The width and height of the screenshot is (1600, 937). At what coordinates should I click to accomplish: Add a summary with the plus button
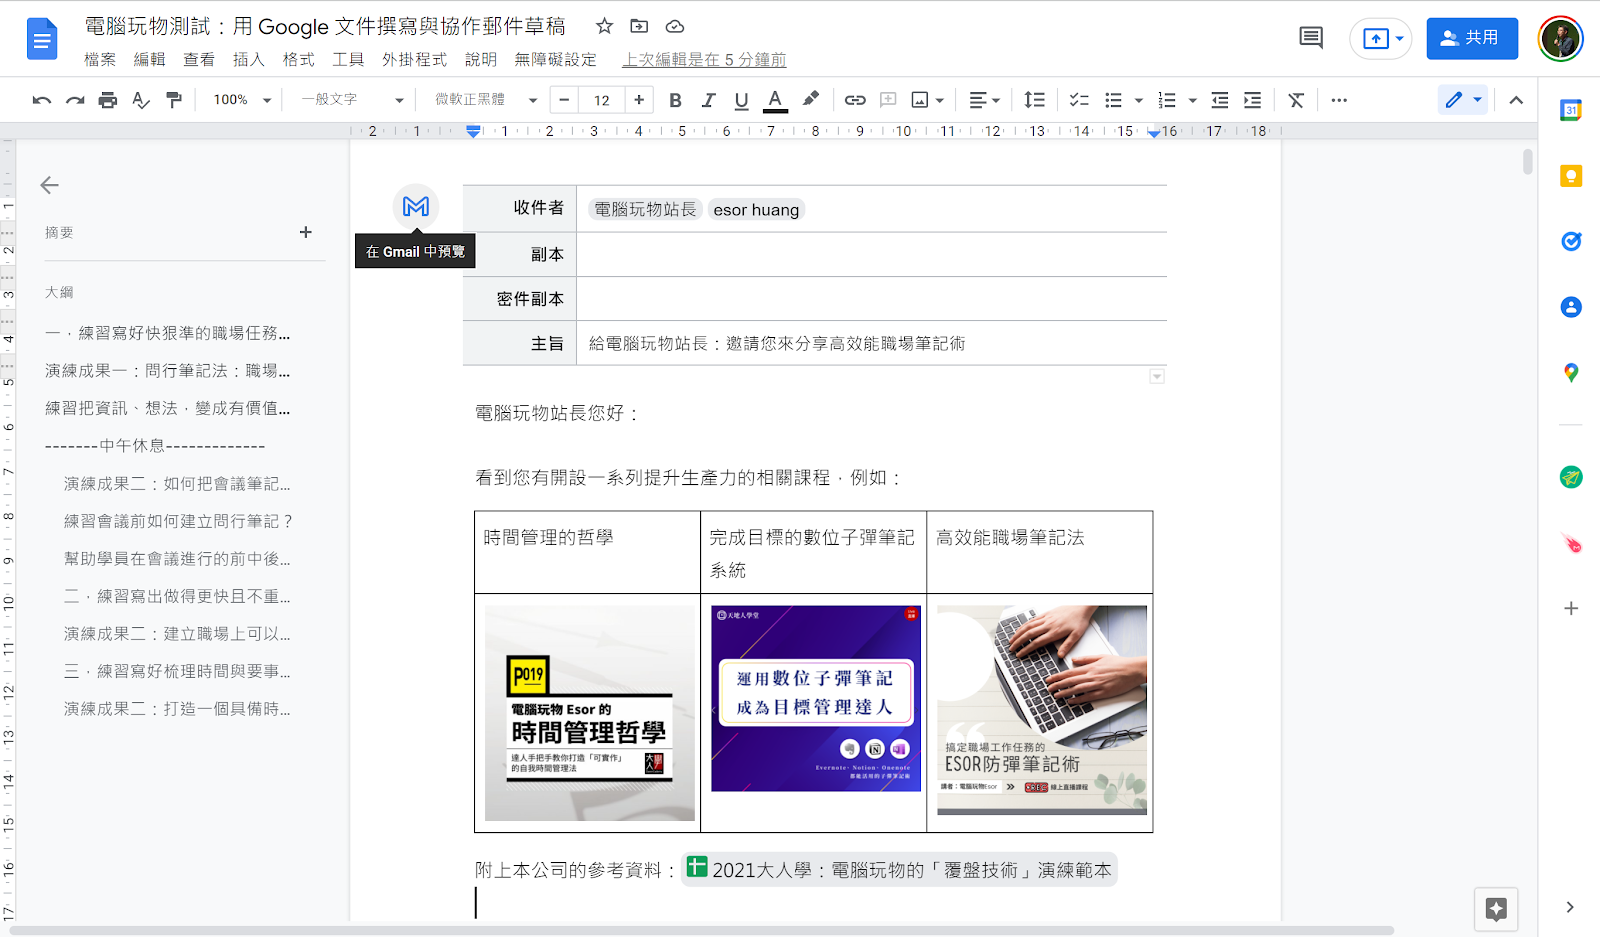(x=306, y=232)
